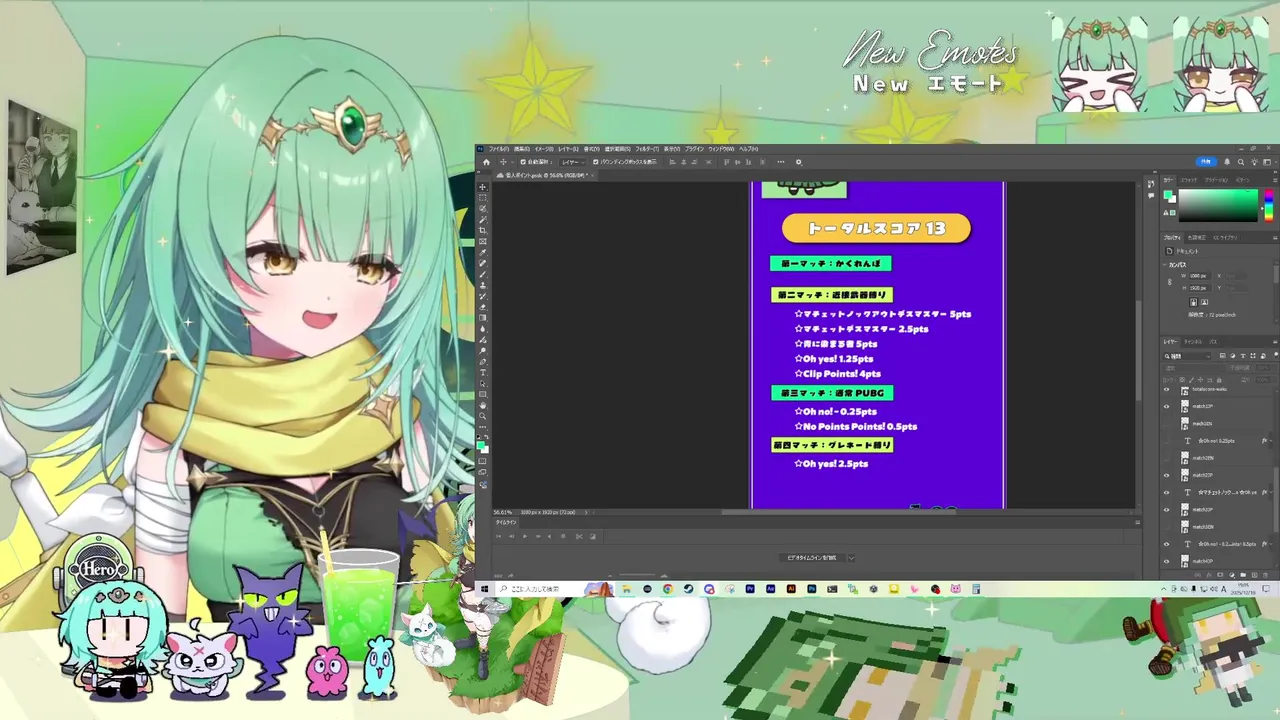The image size is (1280, 720).
Task: Click the blue Share button
Action: 1206,162
